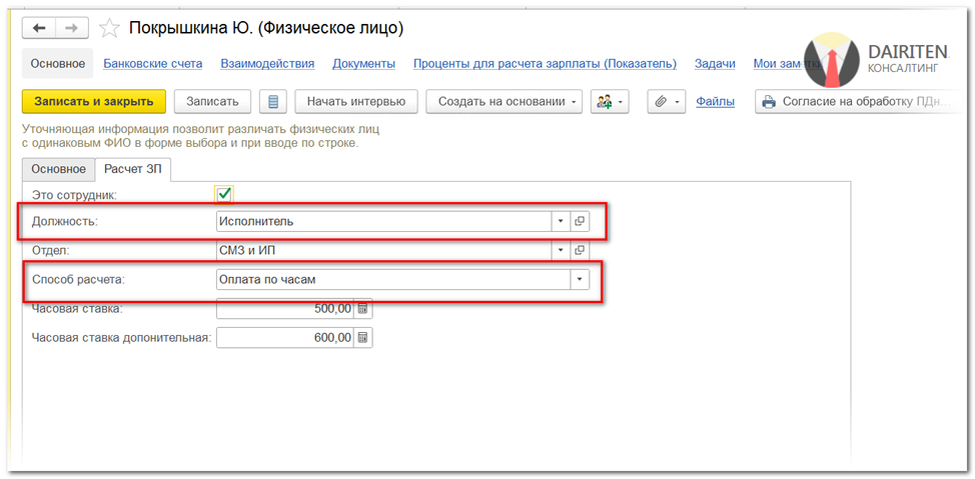Image resolution: width=975 pixels, height=479 pixels.
Task: Click the Записать и закрыть button
Action: click(94, 101)
